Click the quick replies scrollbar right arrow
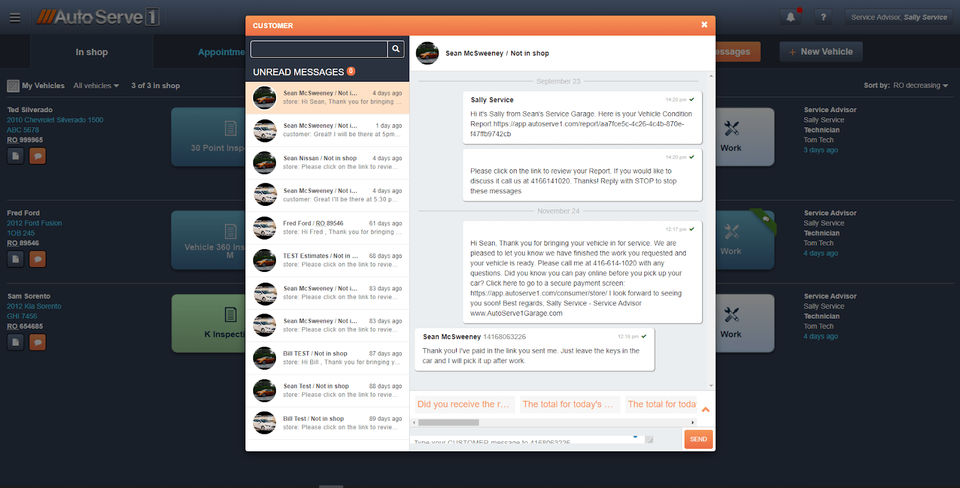Viewport: 960px width, 488px height. pos(693,422)
